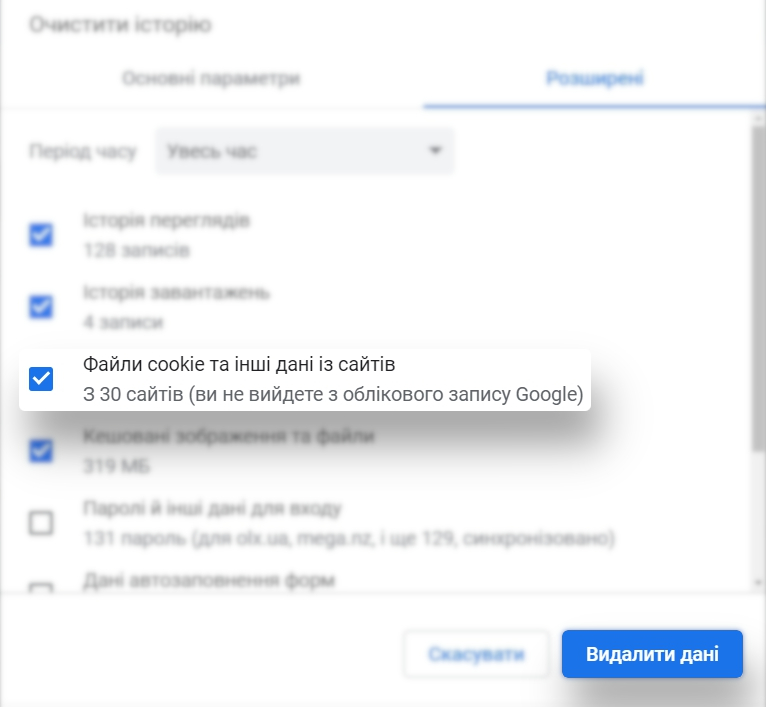Click the vertical scrollbar thumb
The image size is (766, 707).
(x=758, y=290)
